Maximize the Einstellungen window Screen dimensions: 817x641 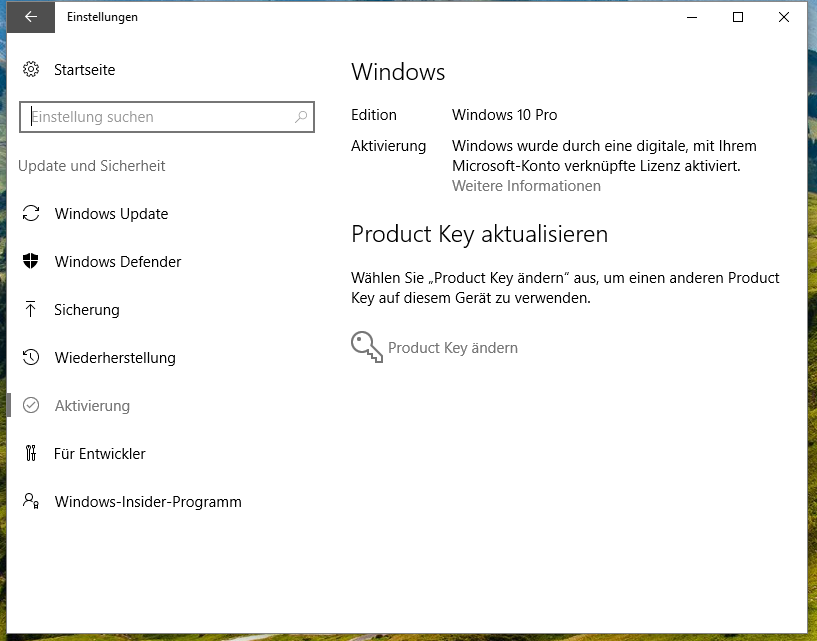click(738, 17)
